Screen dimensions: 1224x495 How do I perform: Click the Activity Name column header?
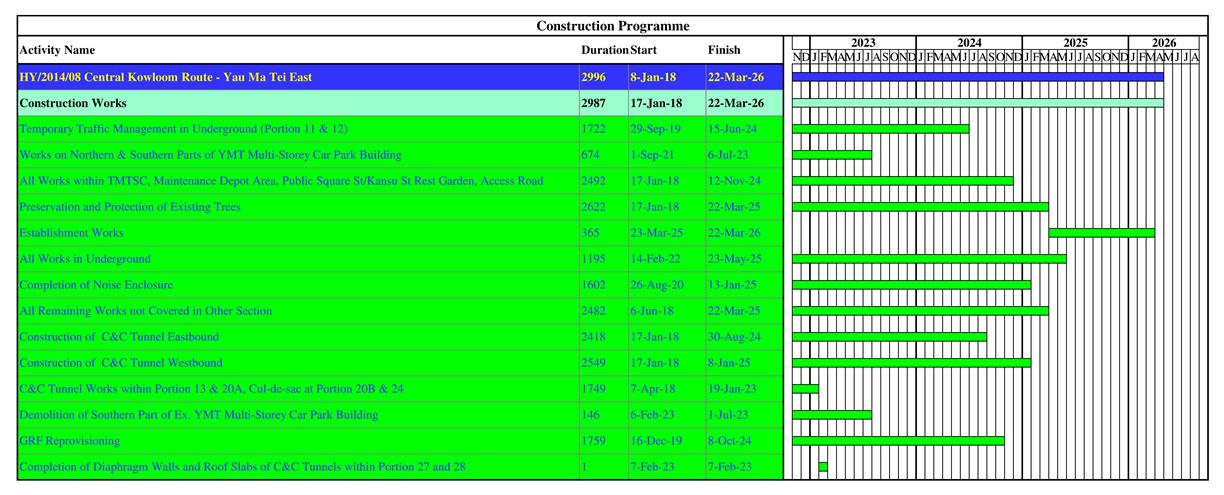tap(58, 50)
